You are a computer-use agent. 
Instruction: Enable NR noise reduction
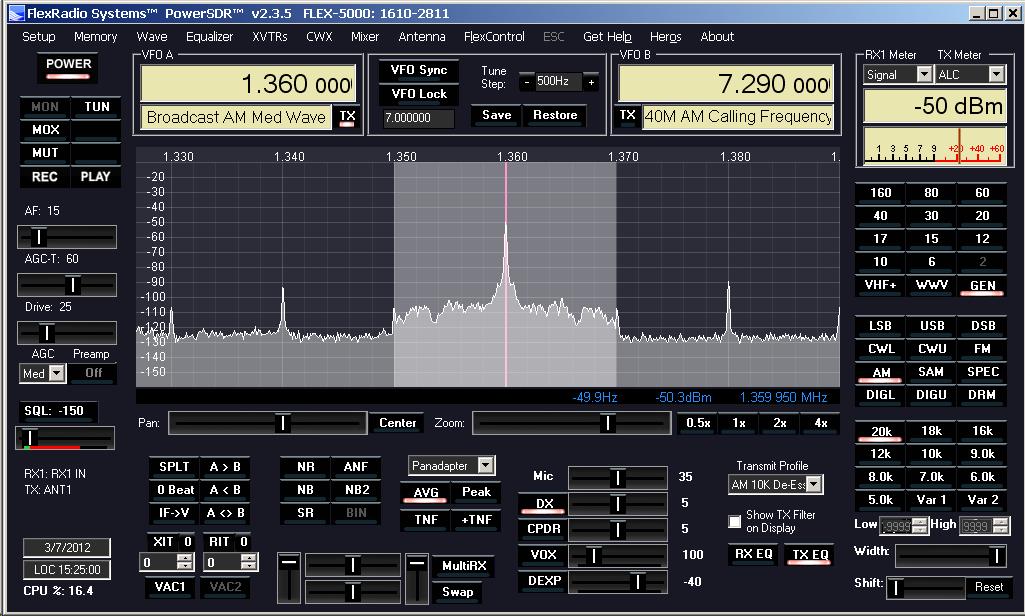coord(305,467)
